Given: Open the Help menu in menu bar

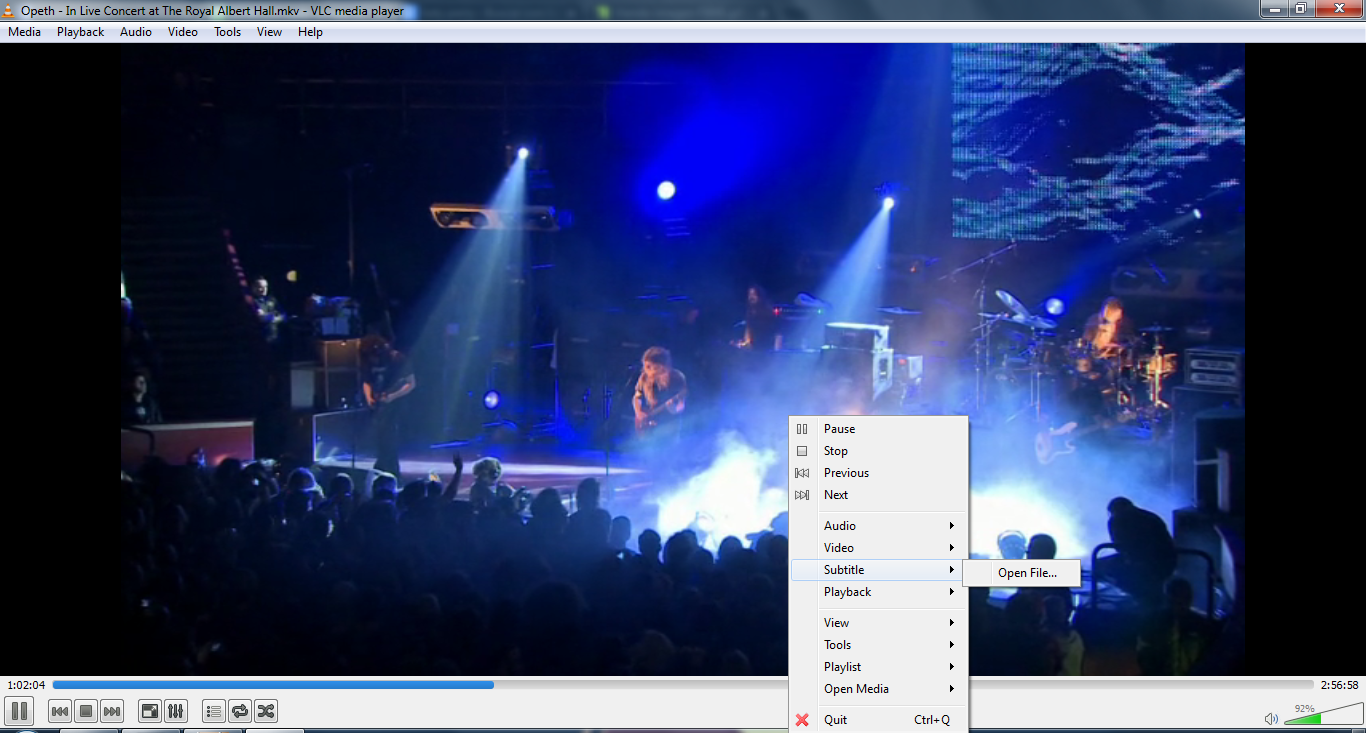Looking at the screenshot, I should 310,32.
